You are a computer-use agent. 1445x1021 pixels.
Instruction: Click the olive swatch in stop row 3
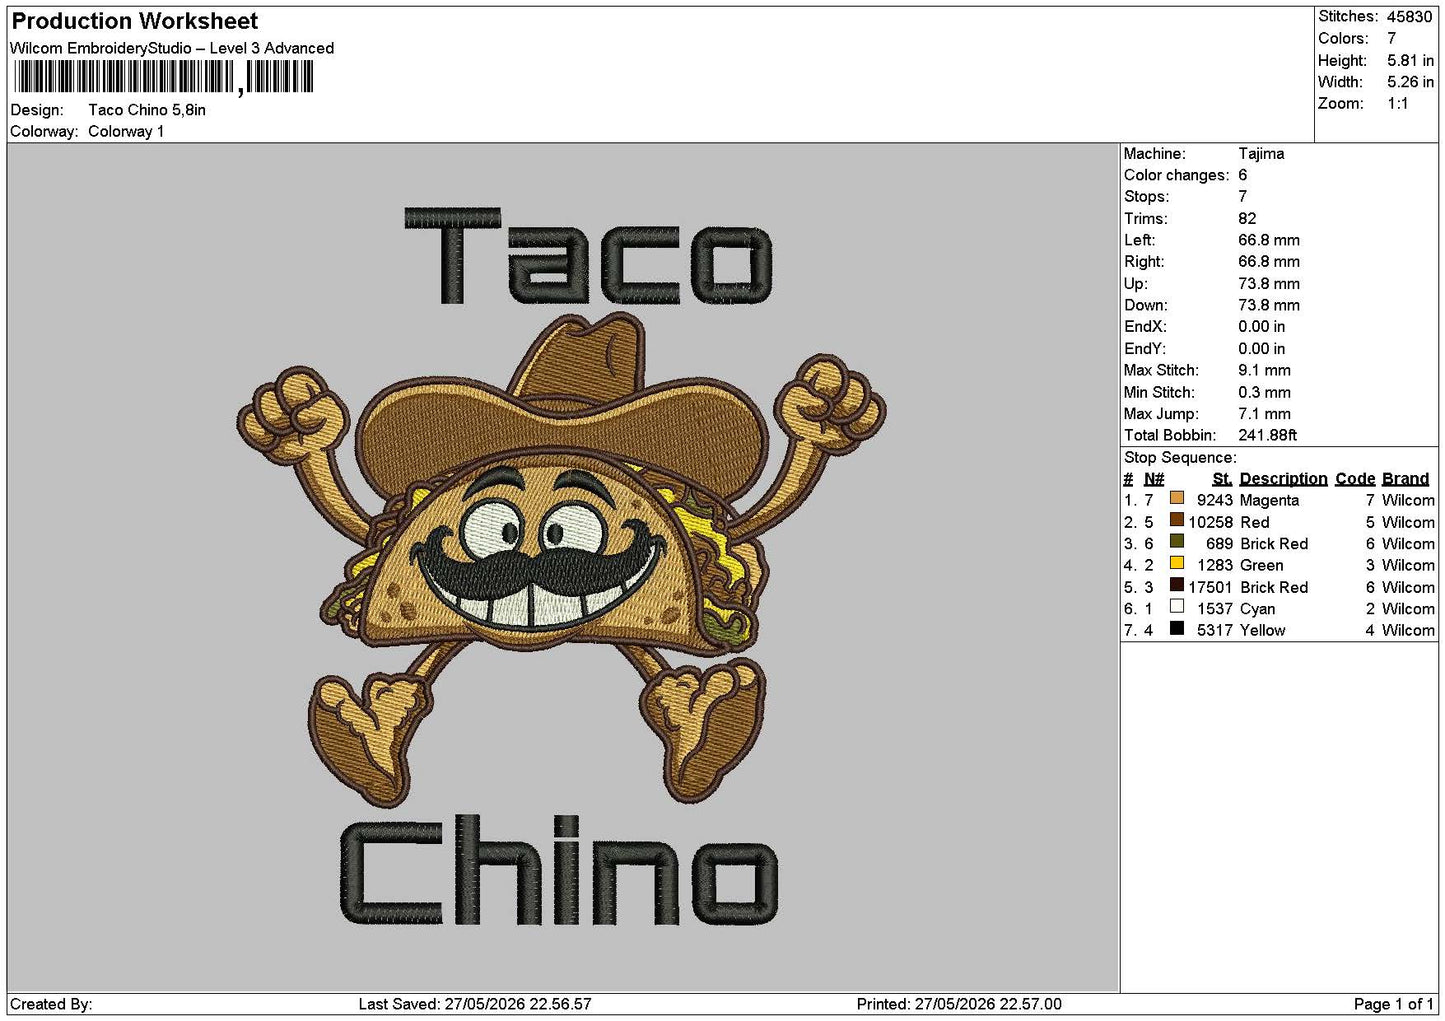pyautogui.click(x=1177, y=542)
